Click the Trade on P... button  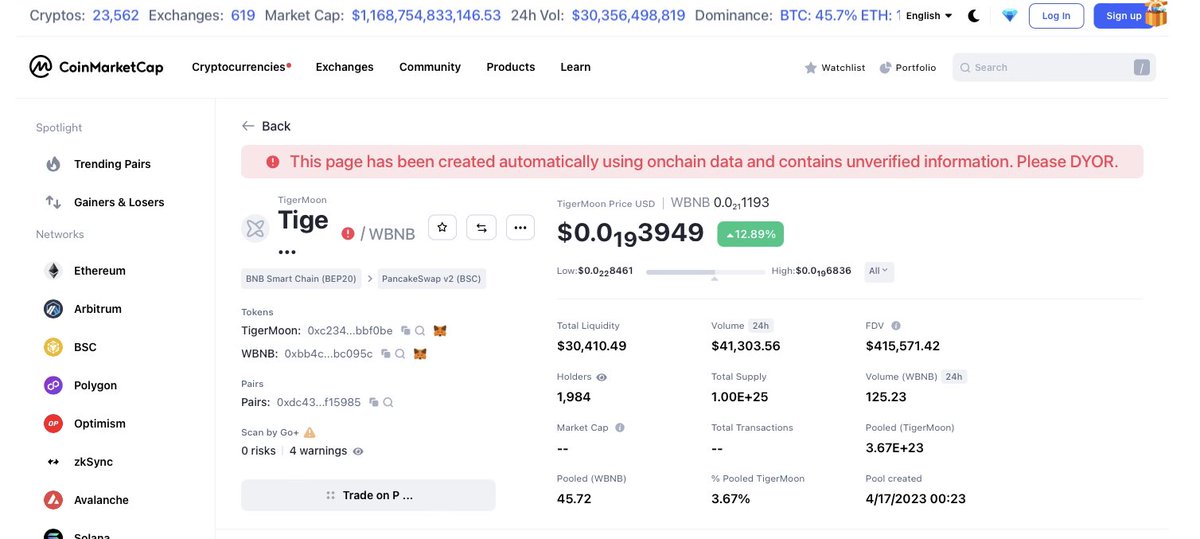368,495
